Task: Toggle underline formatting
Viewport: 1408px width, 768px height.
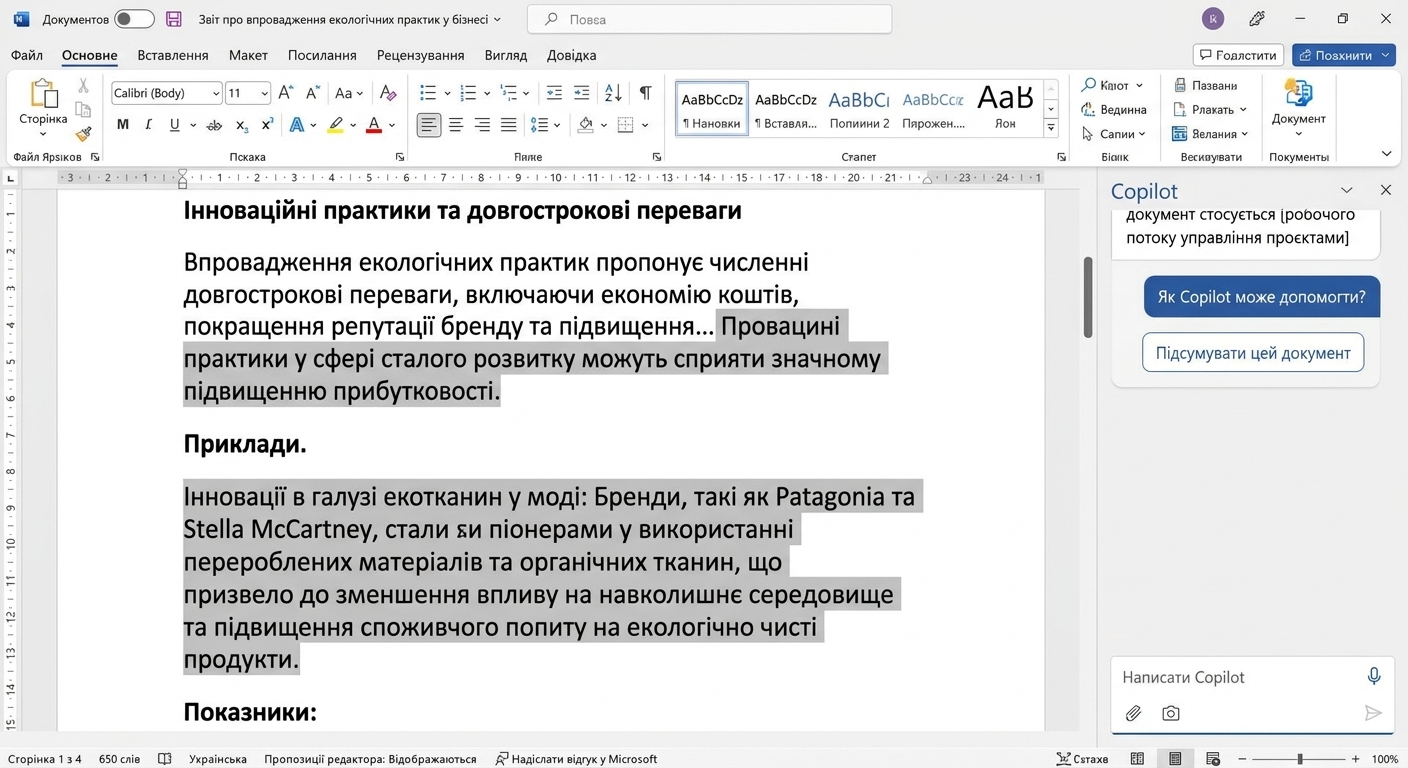Action: 175,125
